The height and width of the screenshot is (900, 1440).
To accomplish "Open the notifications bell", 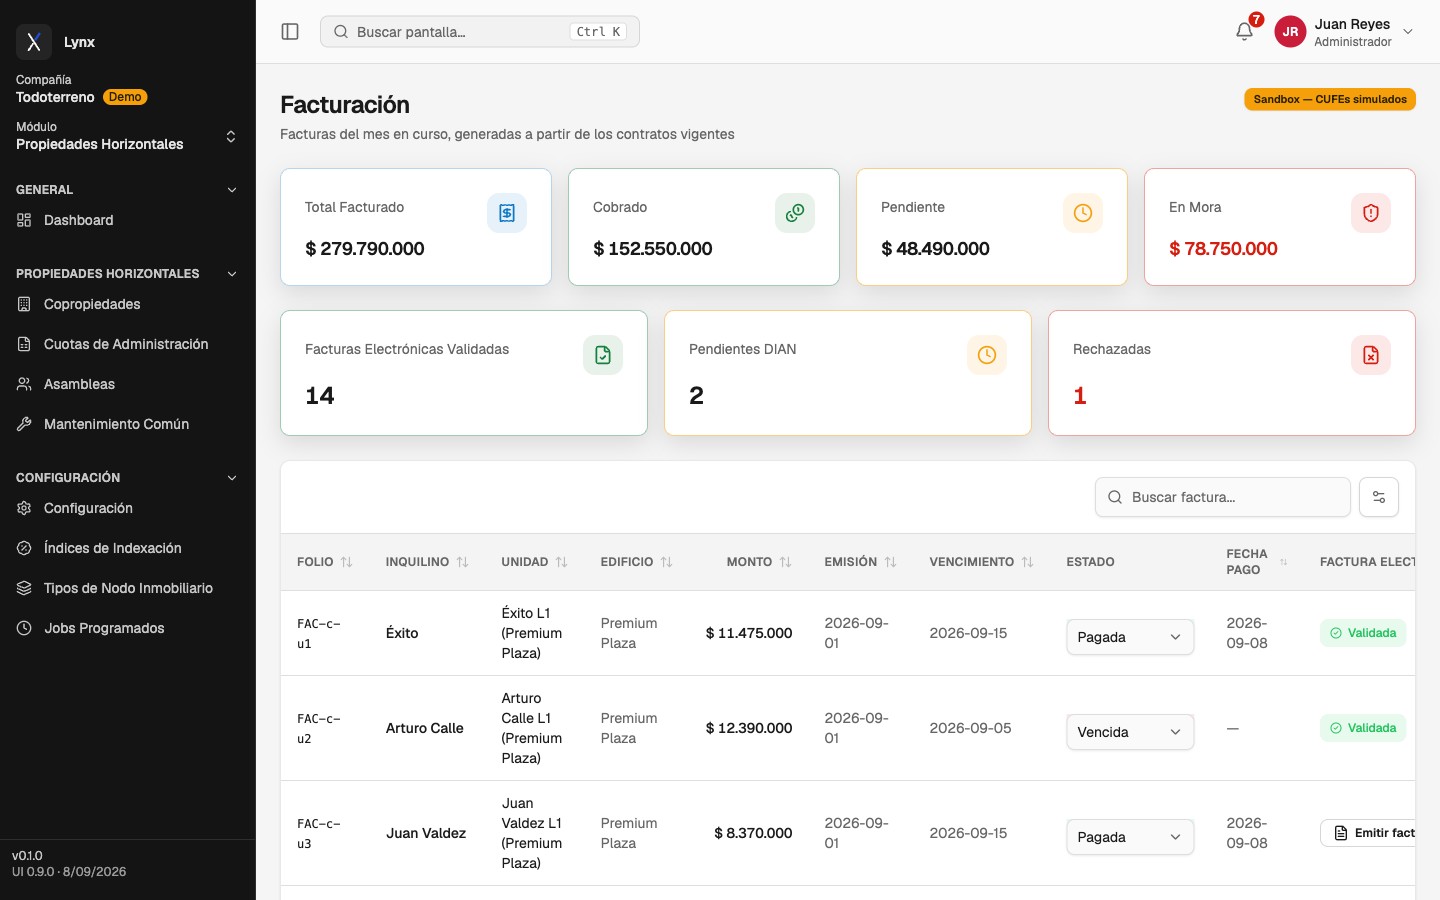I will [x=1244, y=32].
